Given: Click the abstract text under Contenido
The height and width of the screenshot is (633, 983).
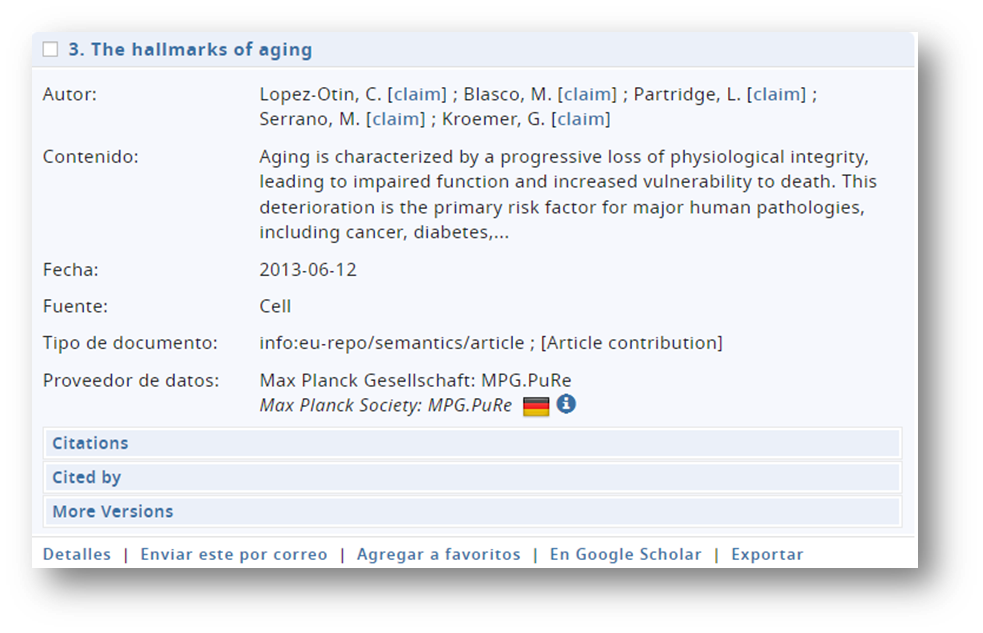Looking at the screenshot, I should click(x=560, y=195).
